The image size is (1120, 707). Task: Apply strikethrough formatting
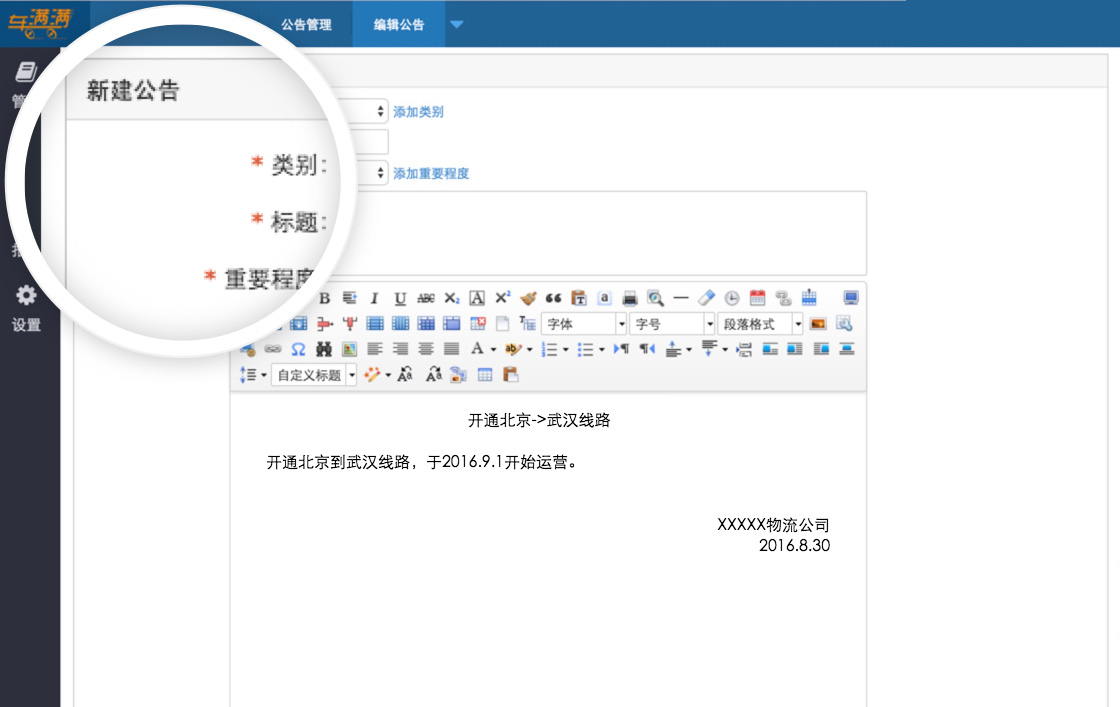pyautogui.click(x=426, y=298)
